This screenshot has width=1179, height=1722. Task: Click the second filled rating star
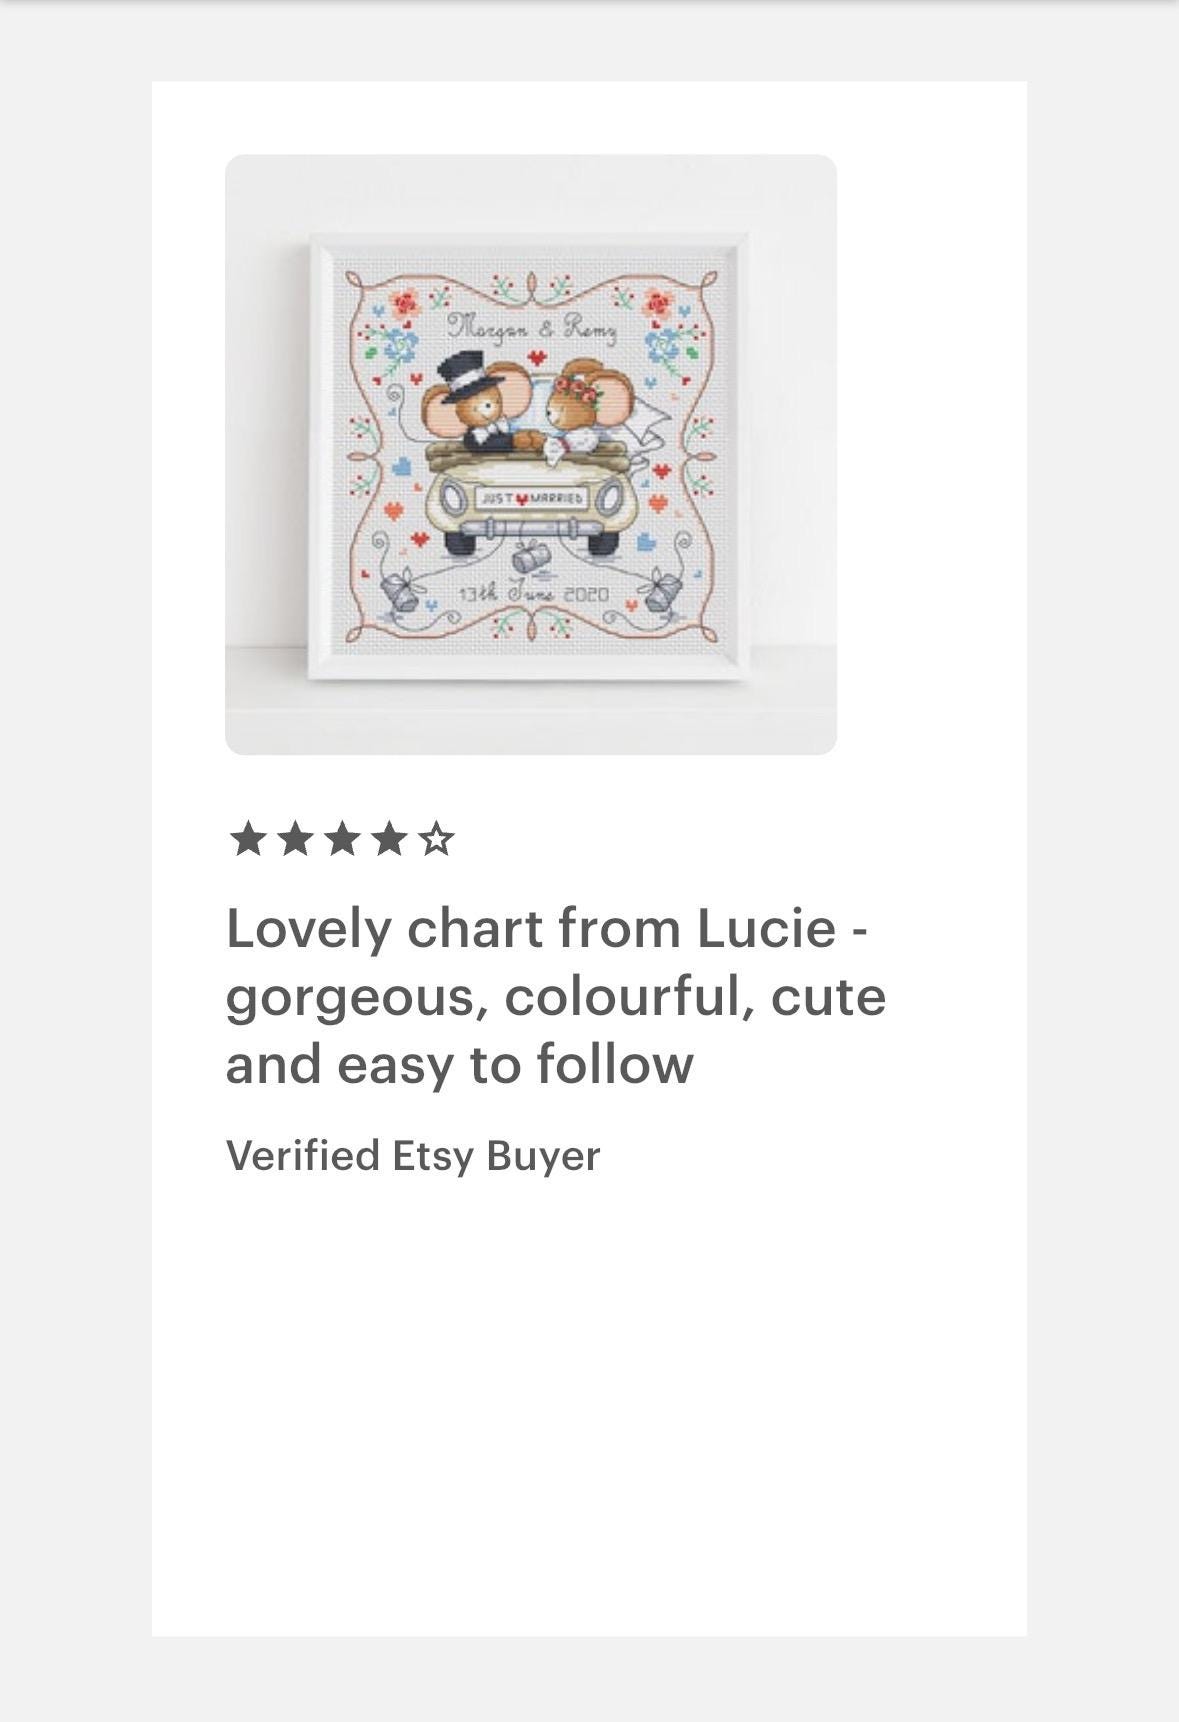click(294, 839)
